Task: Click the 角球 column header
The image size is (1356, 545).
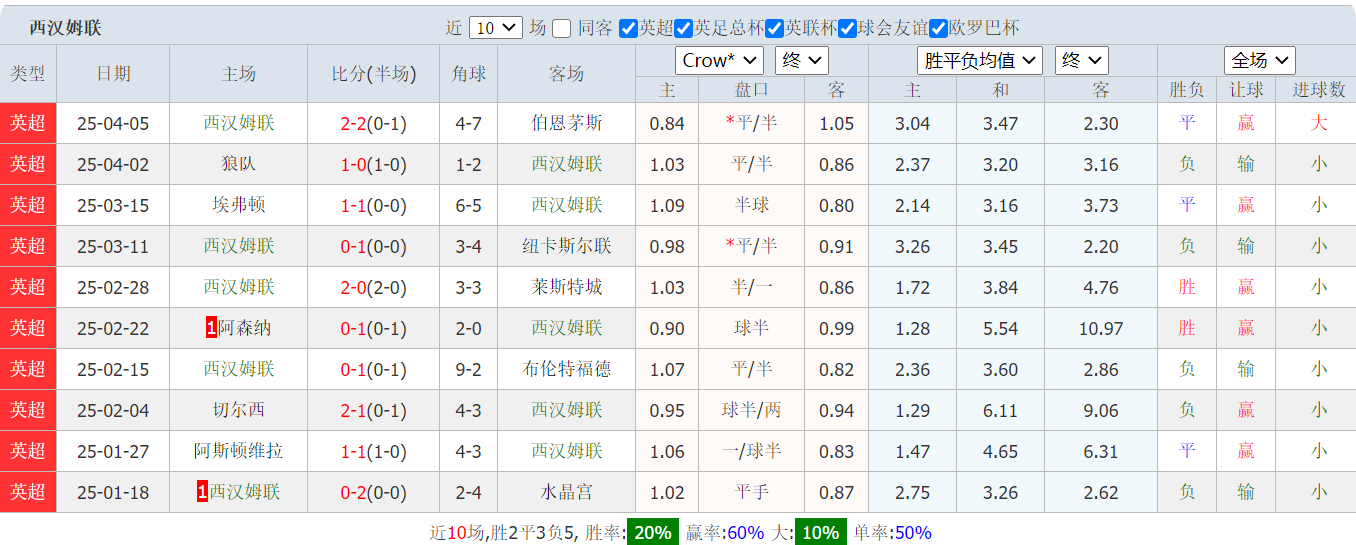Action: [x=469, y=74]
